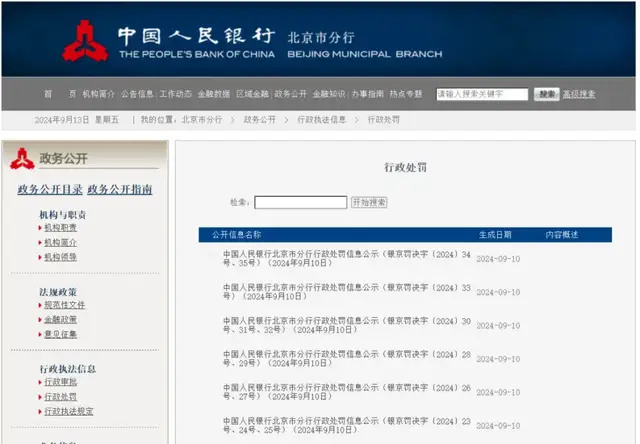Open penalty notice 23号、24号、25号 entry
This screenshot has height=444, width=640.
(x=347, y=426)
